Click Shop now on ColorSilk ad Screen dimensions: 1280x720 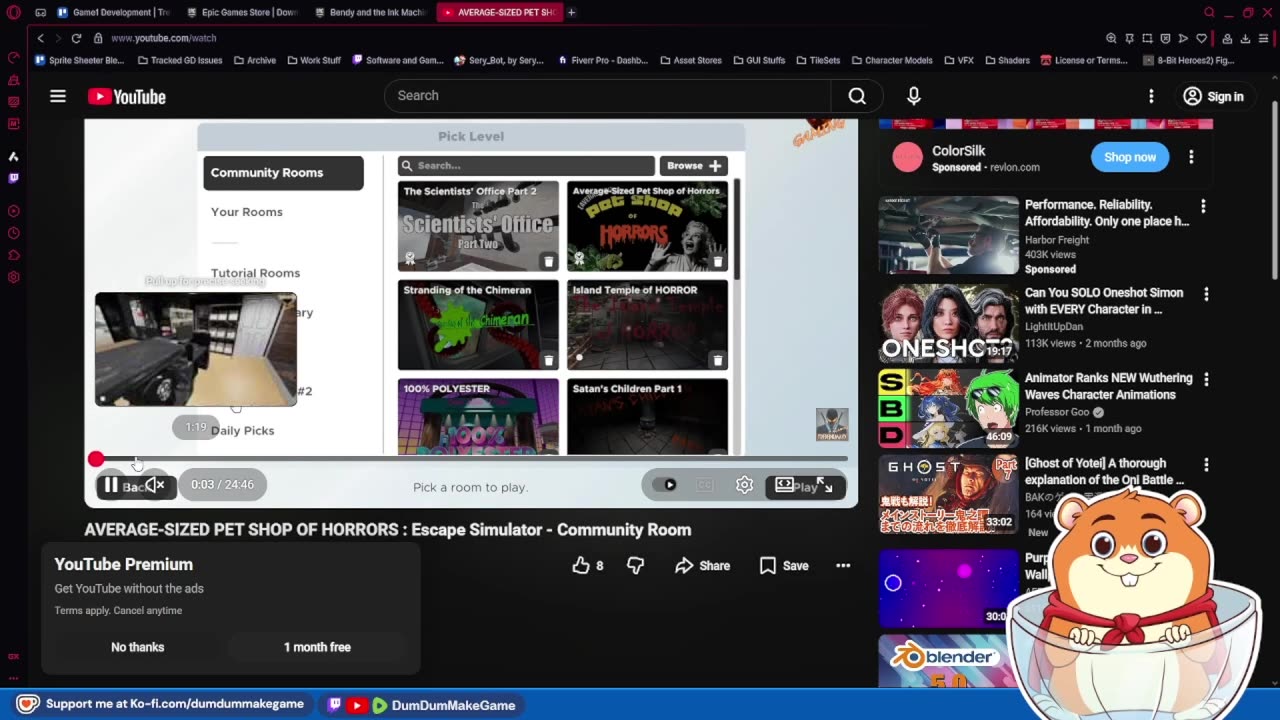click(1130, 157)
